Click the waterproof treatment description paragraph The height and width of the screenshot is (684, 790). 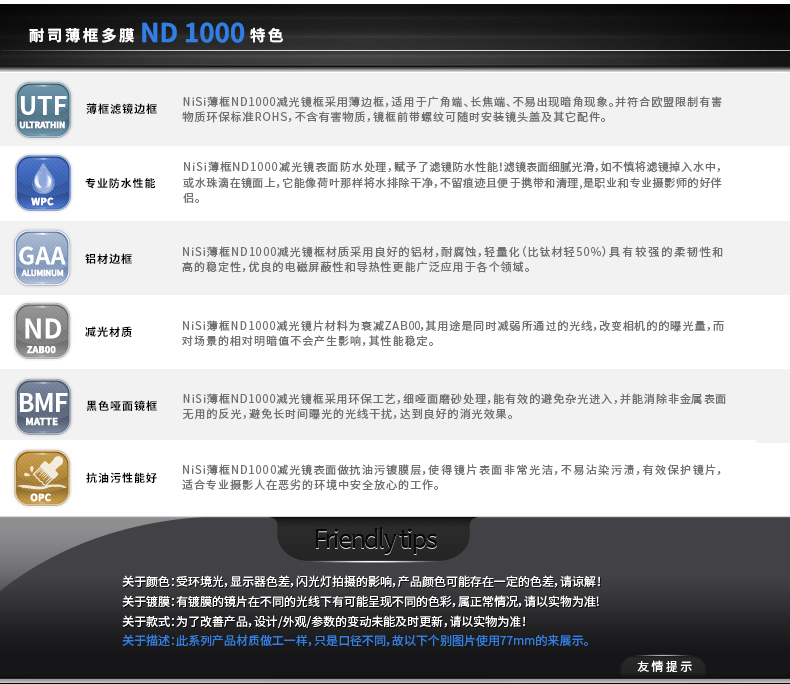pyautogui.click(x=452, y=182)
